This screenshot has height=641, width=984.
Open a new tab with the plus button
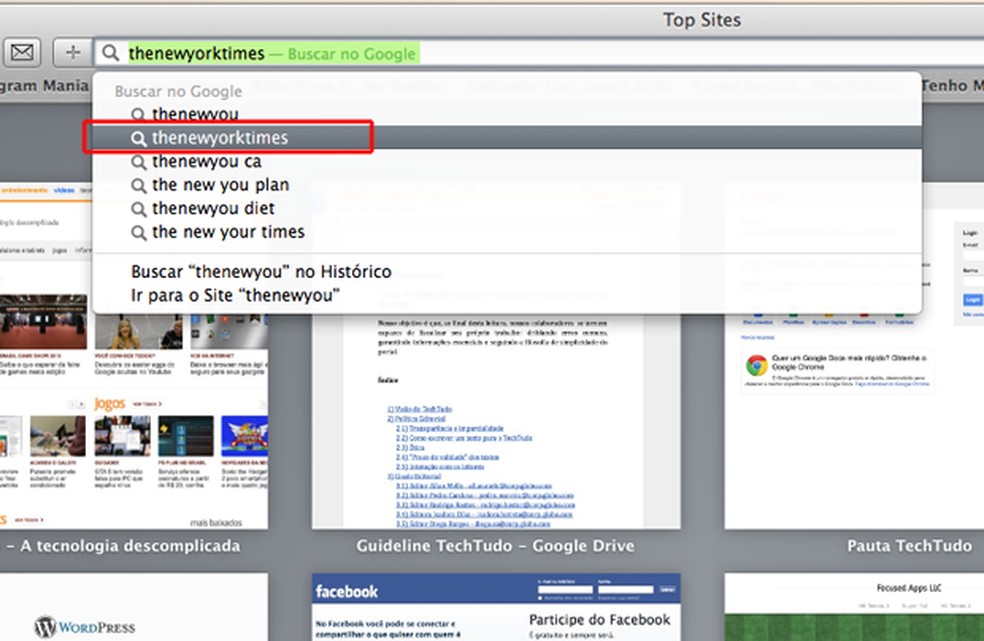71,52
